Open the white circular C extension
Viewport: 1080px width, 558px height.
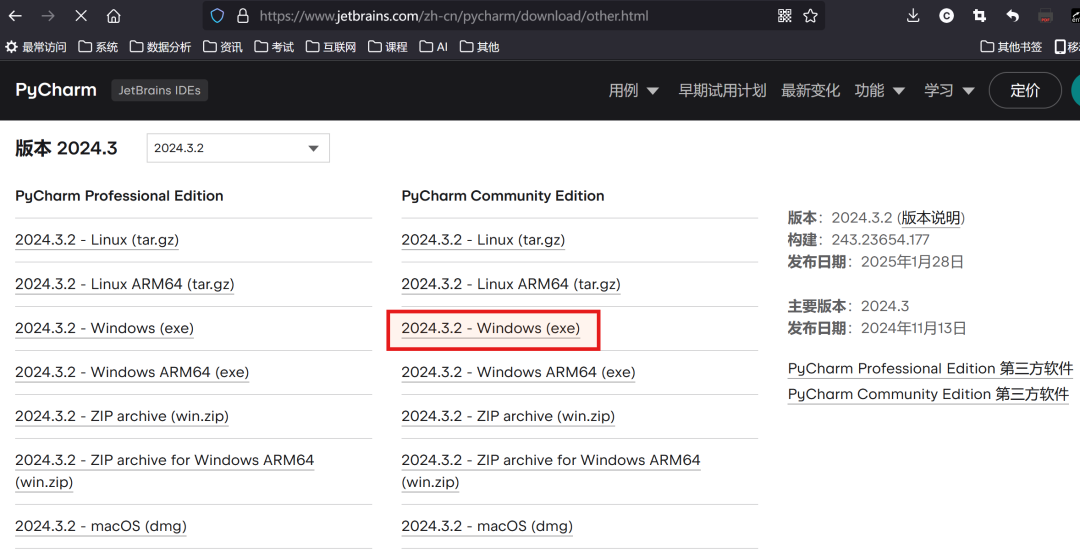[x=946, y=16]
